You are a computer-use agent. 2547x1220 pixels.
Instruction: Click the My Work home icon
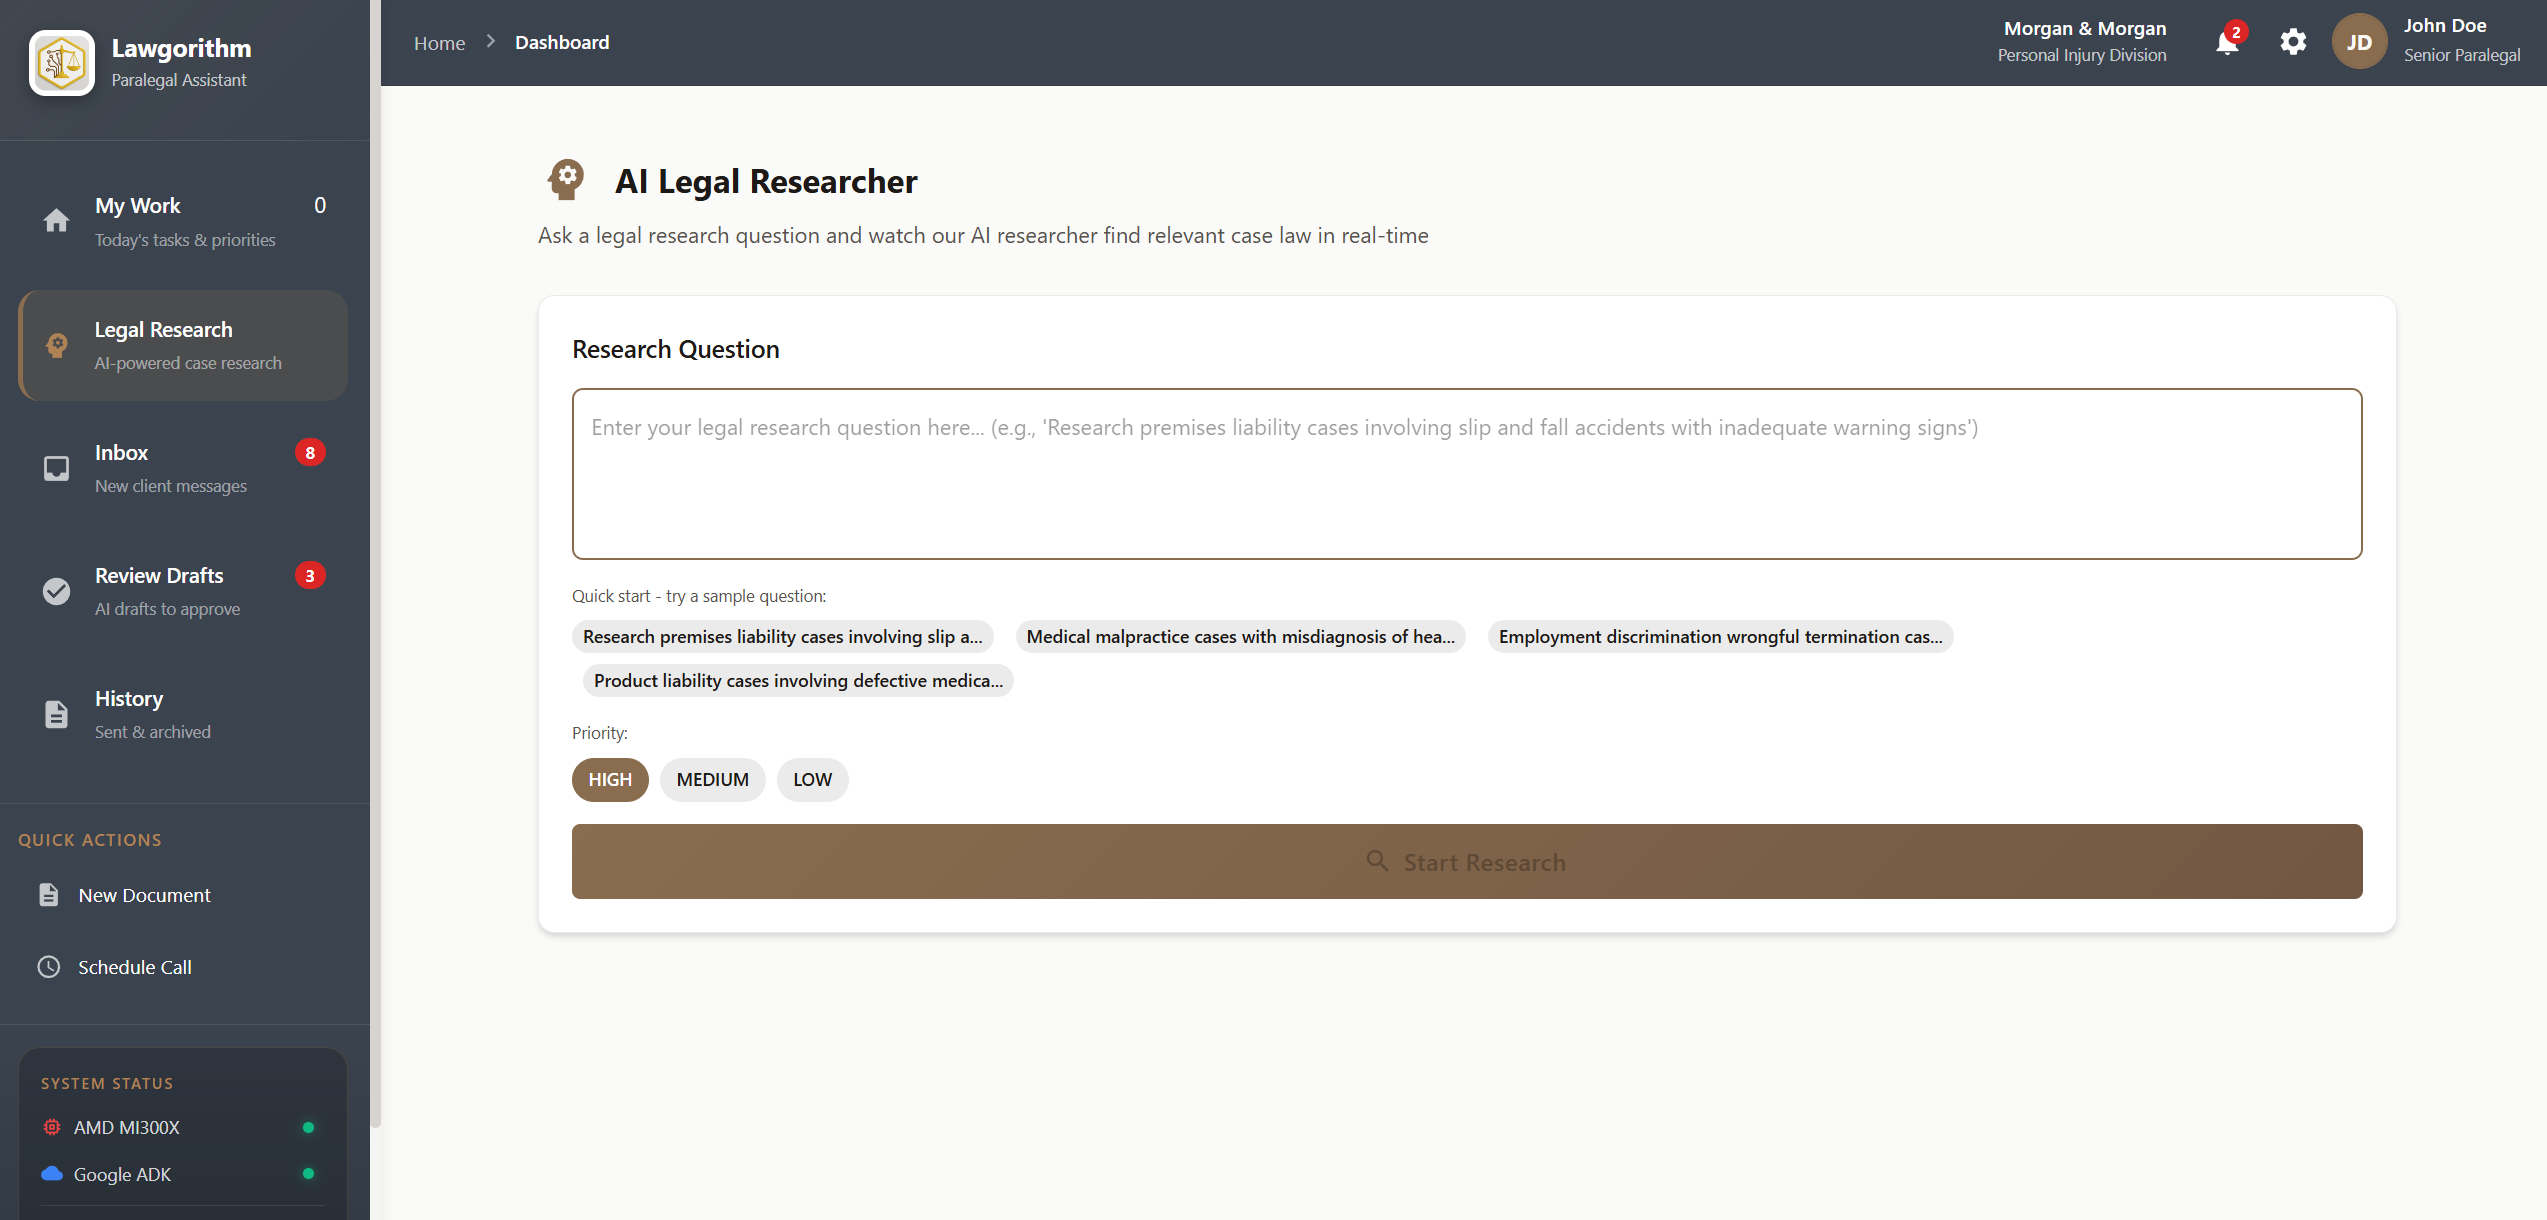coord(57,221)
